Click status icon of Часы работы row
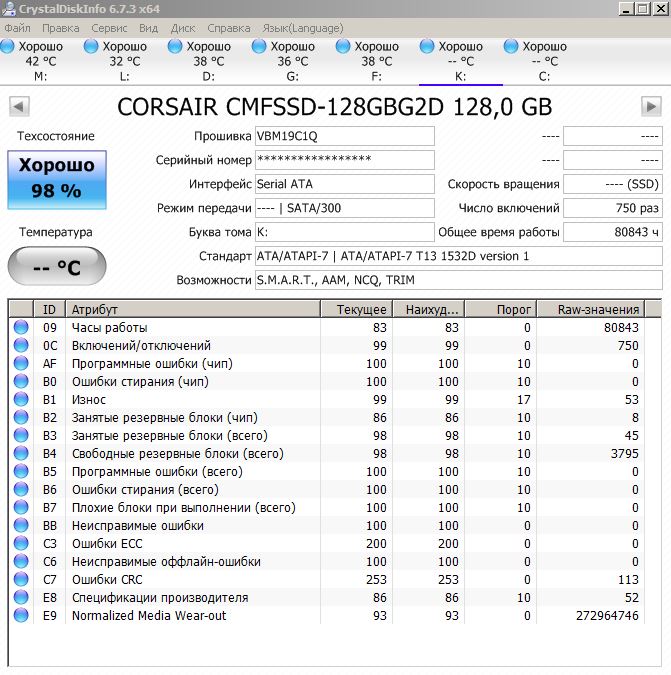The image size is (671, 675). 21,327
